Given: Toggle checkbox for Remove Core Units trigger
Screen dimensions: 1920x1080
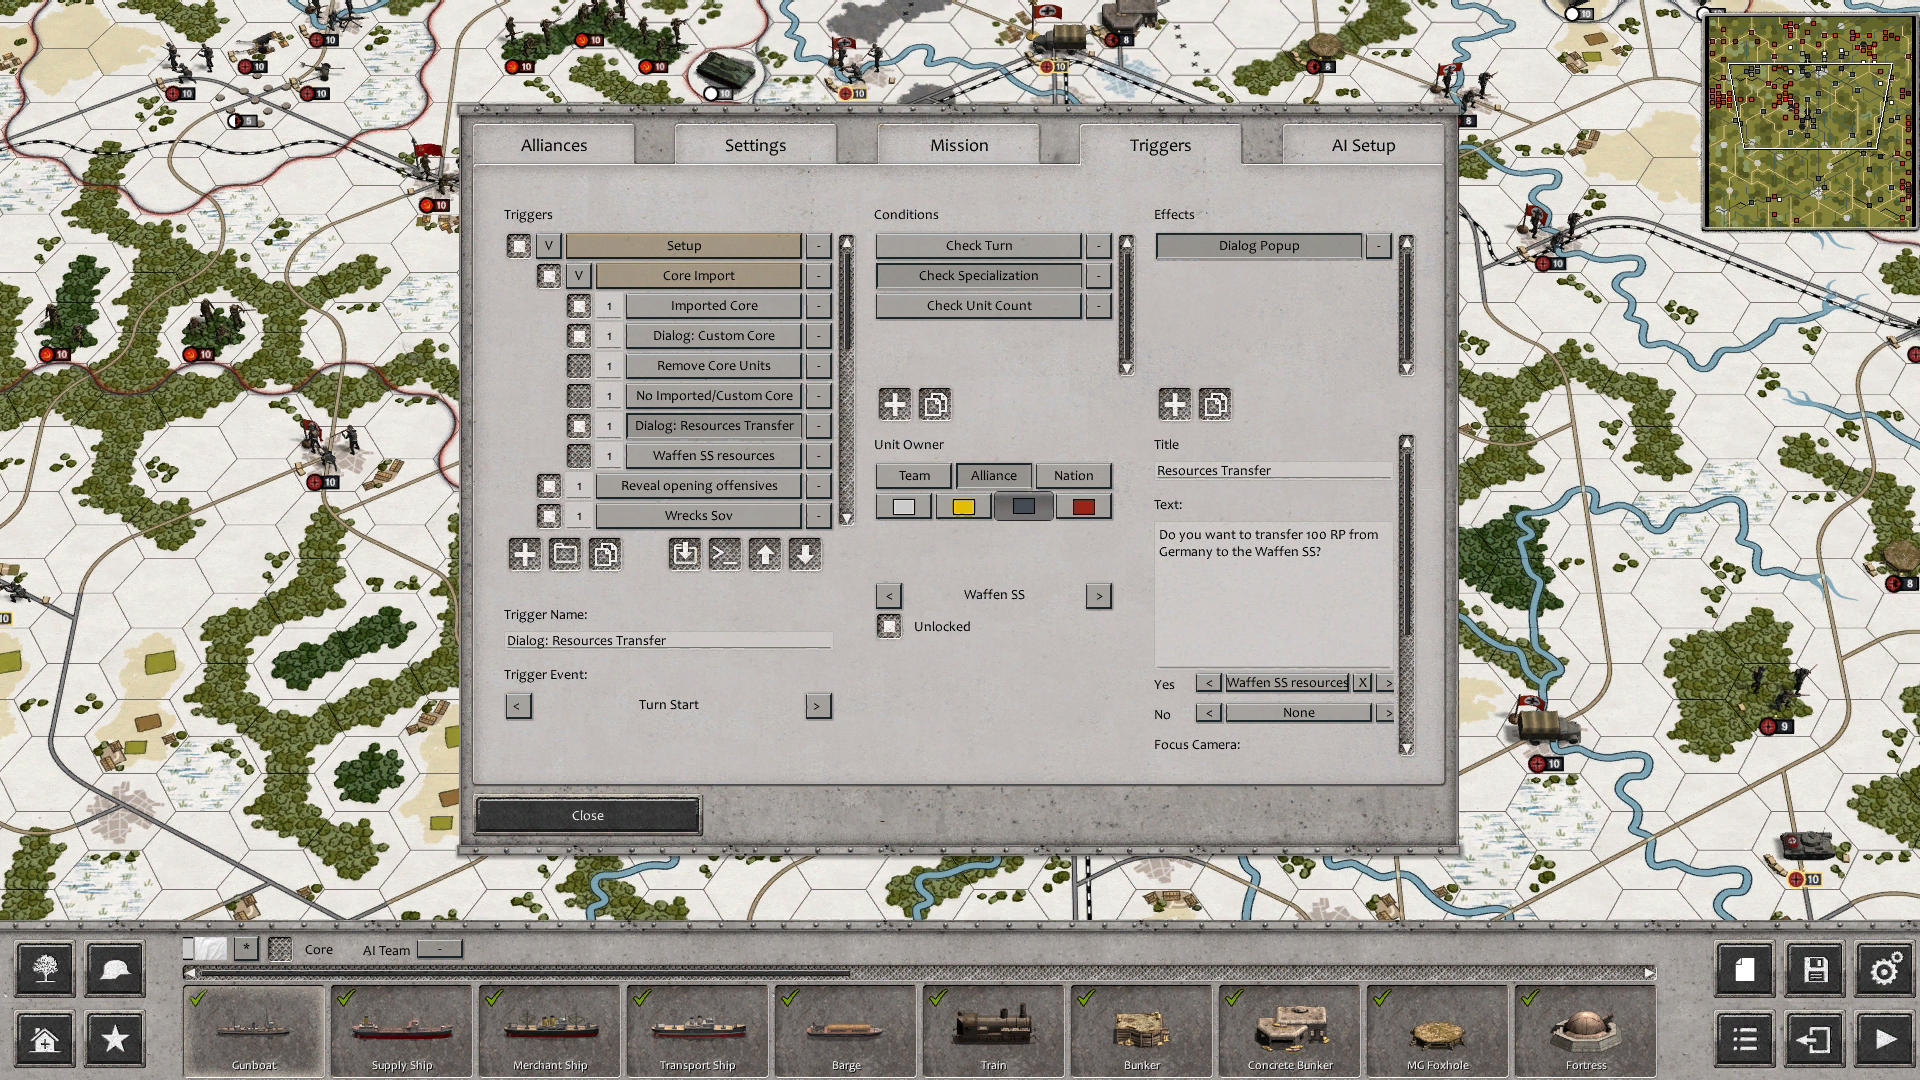Looking at the screenshot, I should tap(579, 365).
